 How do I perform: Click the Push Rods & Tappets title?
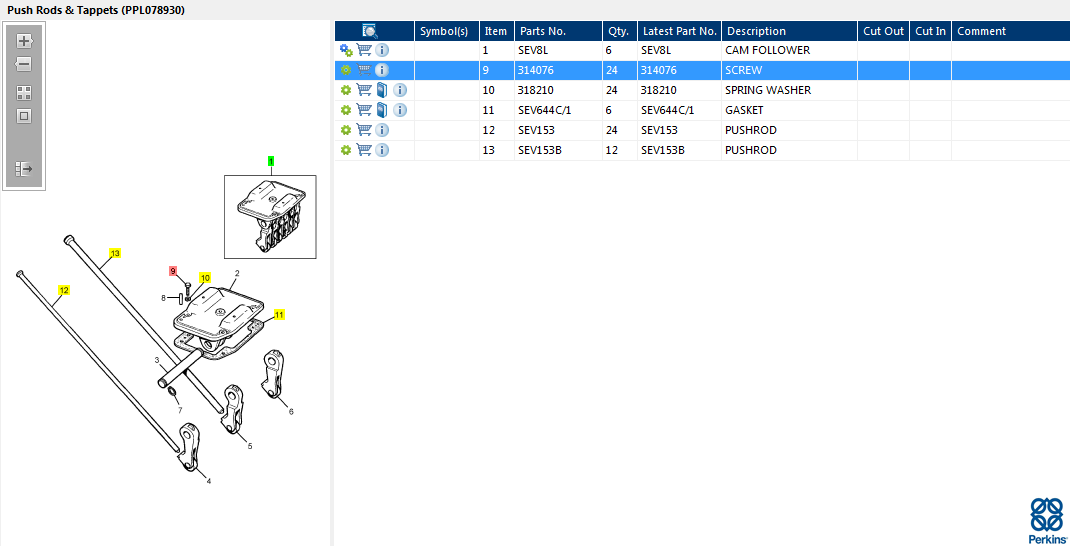click(x=96, y=10)
